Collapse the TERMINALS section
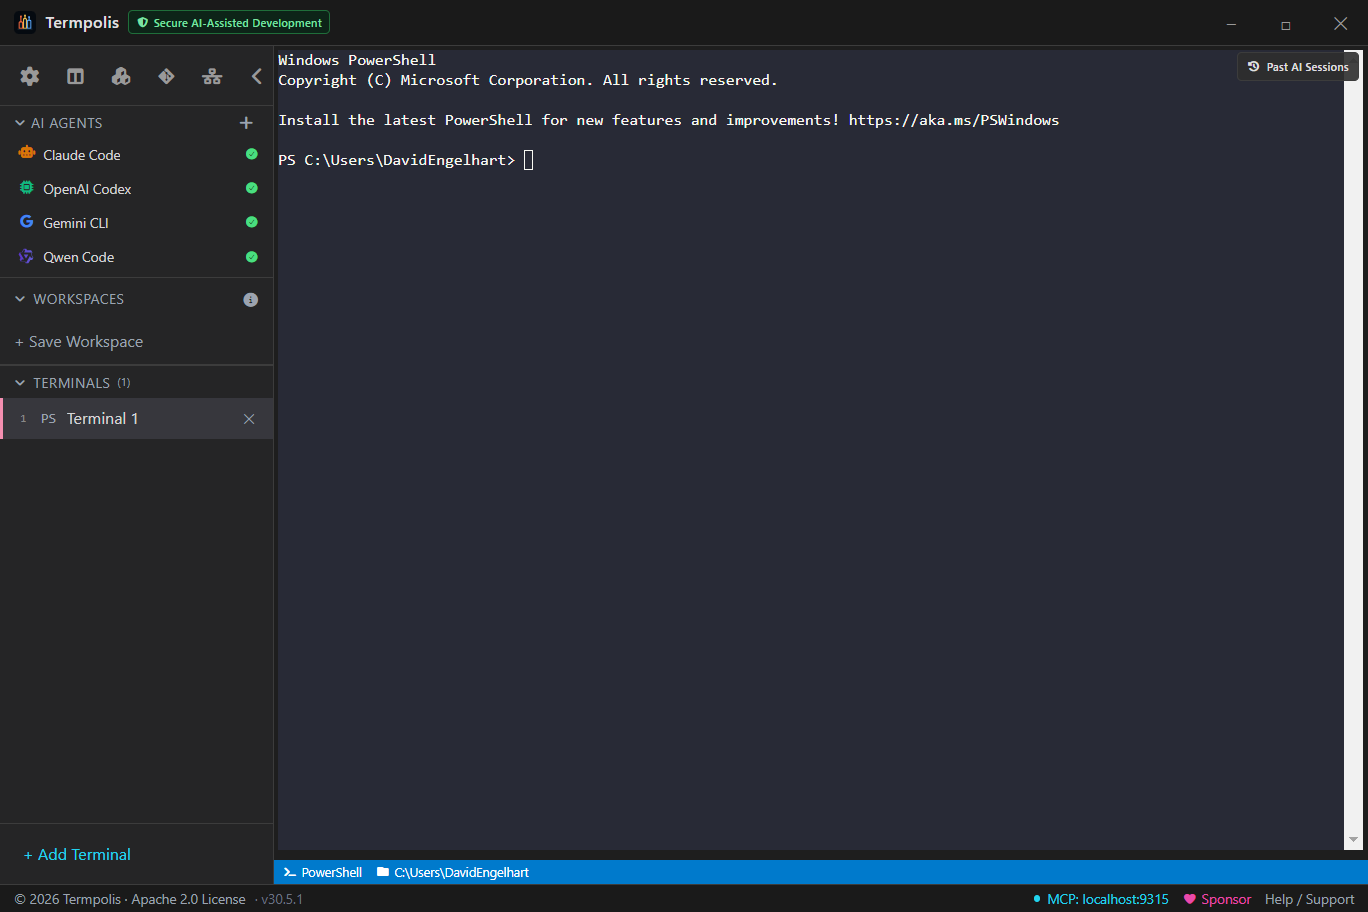Image resolution: width=1368 pixels, height=912 pixels. click(x=20, y=383)
